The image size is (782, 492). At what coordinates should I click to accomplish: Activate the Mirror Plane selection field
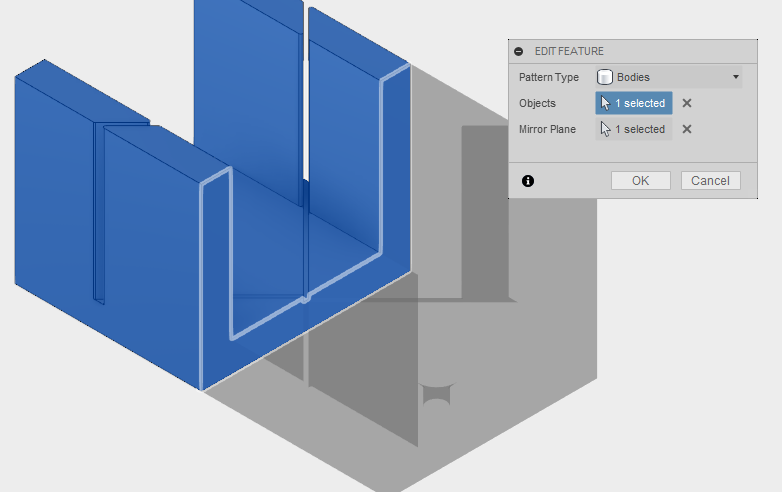pyautogui.click(x=634, y=129)
